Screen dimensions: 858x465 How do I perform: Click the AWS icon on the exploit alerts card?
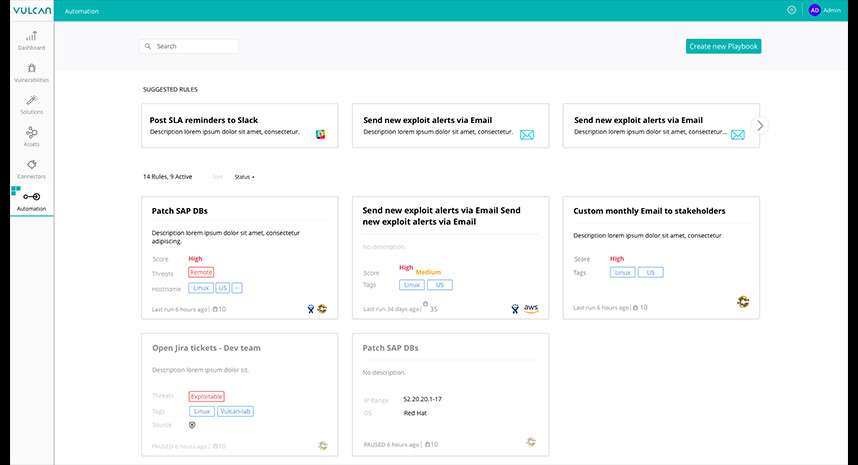tap(531, 309)
